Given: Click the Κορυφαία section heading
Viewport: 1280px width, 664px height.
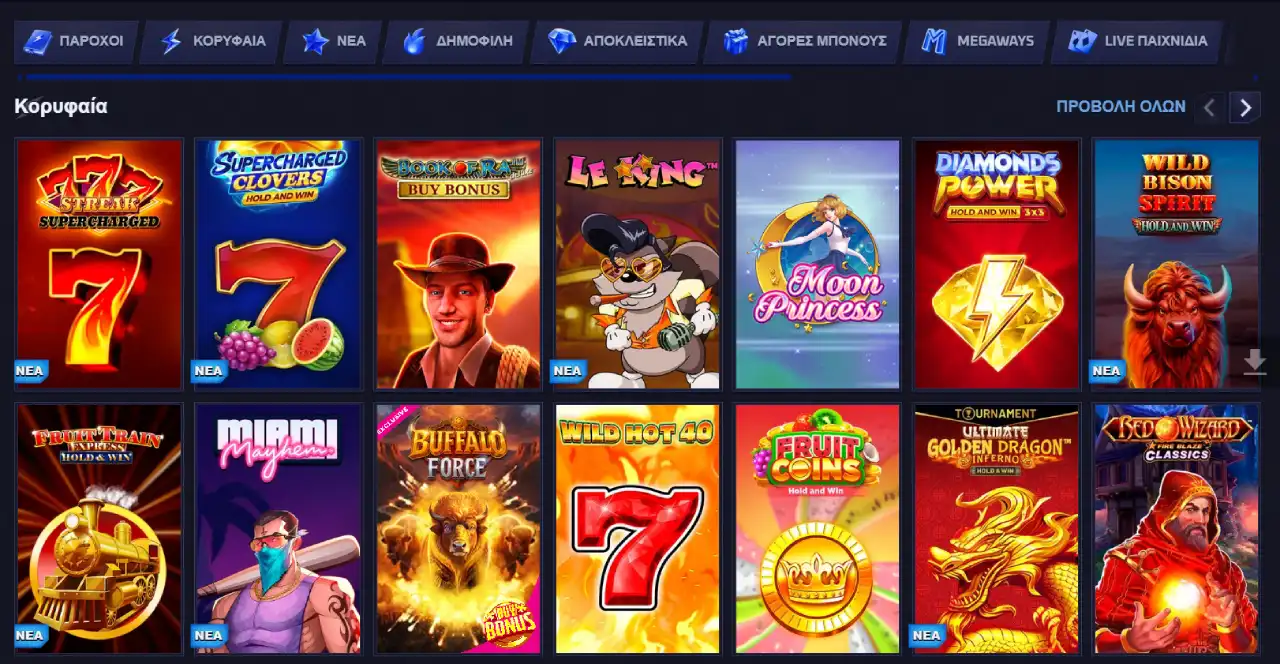Looking at the screenshot, I should click(61, 106).
